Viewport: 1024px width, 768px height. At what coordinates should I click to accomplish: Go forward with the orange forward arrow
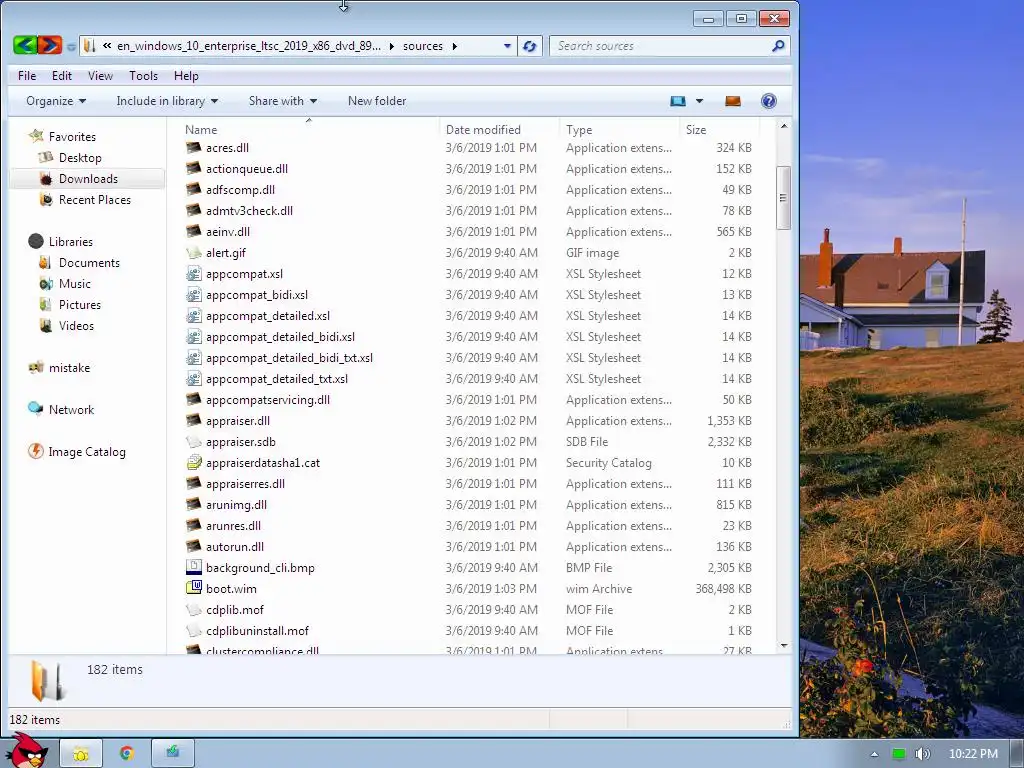[x=49, y=46]
